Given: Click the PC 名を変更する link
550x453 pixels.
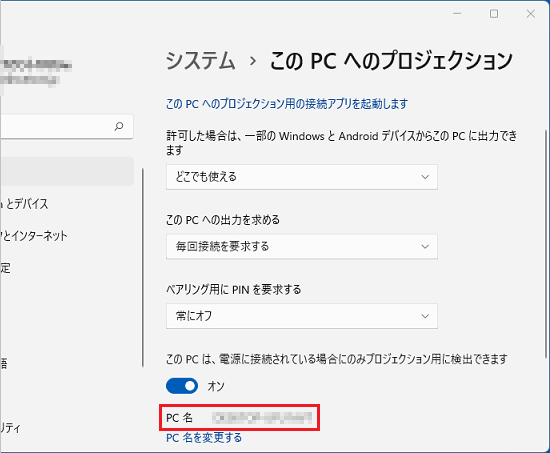Looking at the screenshot, I should 204,438.
